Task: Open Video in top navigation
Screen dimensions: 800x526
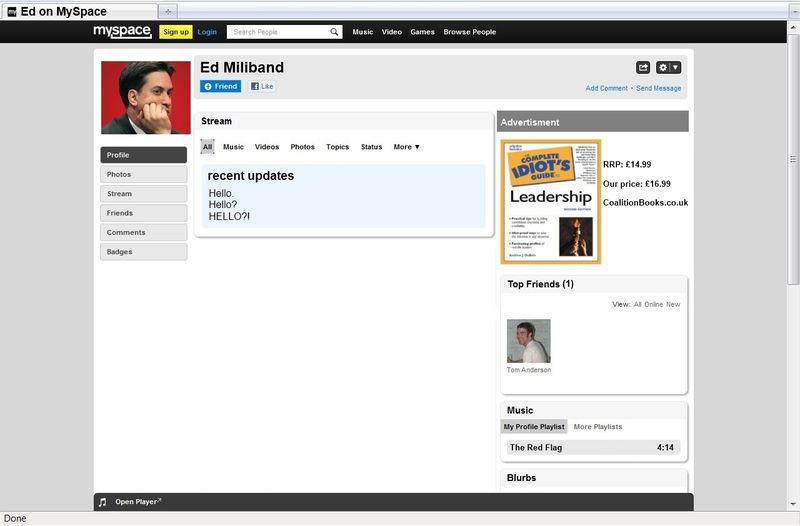Action: 392,32
